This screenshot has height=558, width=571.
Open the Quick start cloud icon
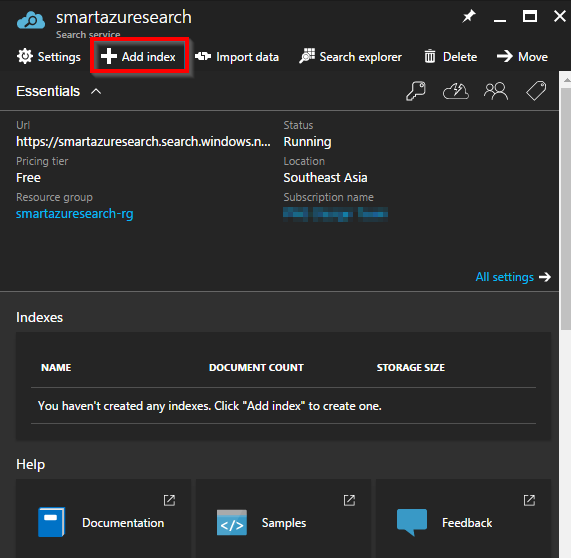pyautogui.click(x=456, y=91)
